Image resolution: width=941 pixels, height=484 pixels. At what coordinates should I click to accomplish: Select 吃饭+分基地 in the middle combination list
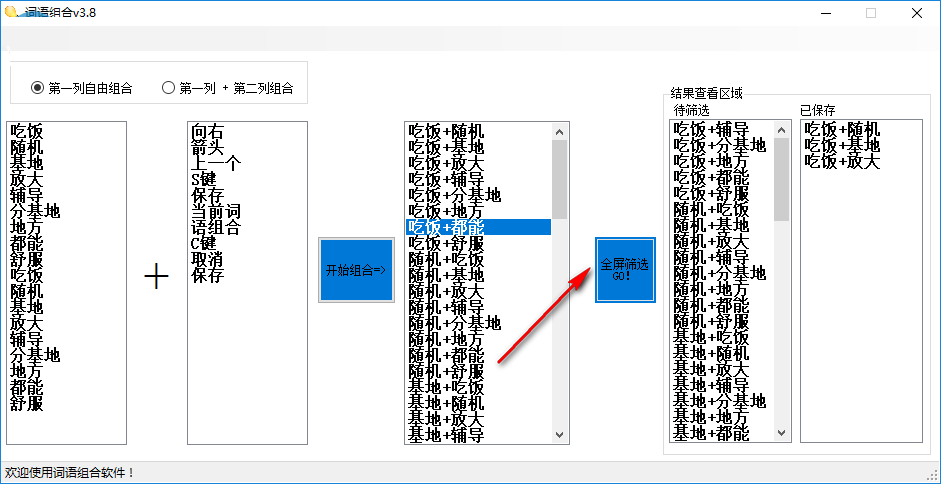pyautogui.click(x=454, y=195)
